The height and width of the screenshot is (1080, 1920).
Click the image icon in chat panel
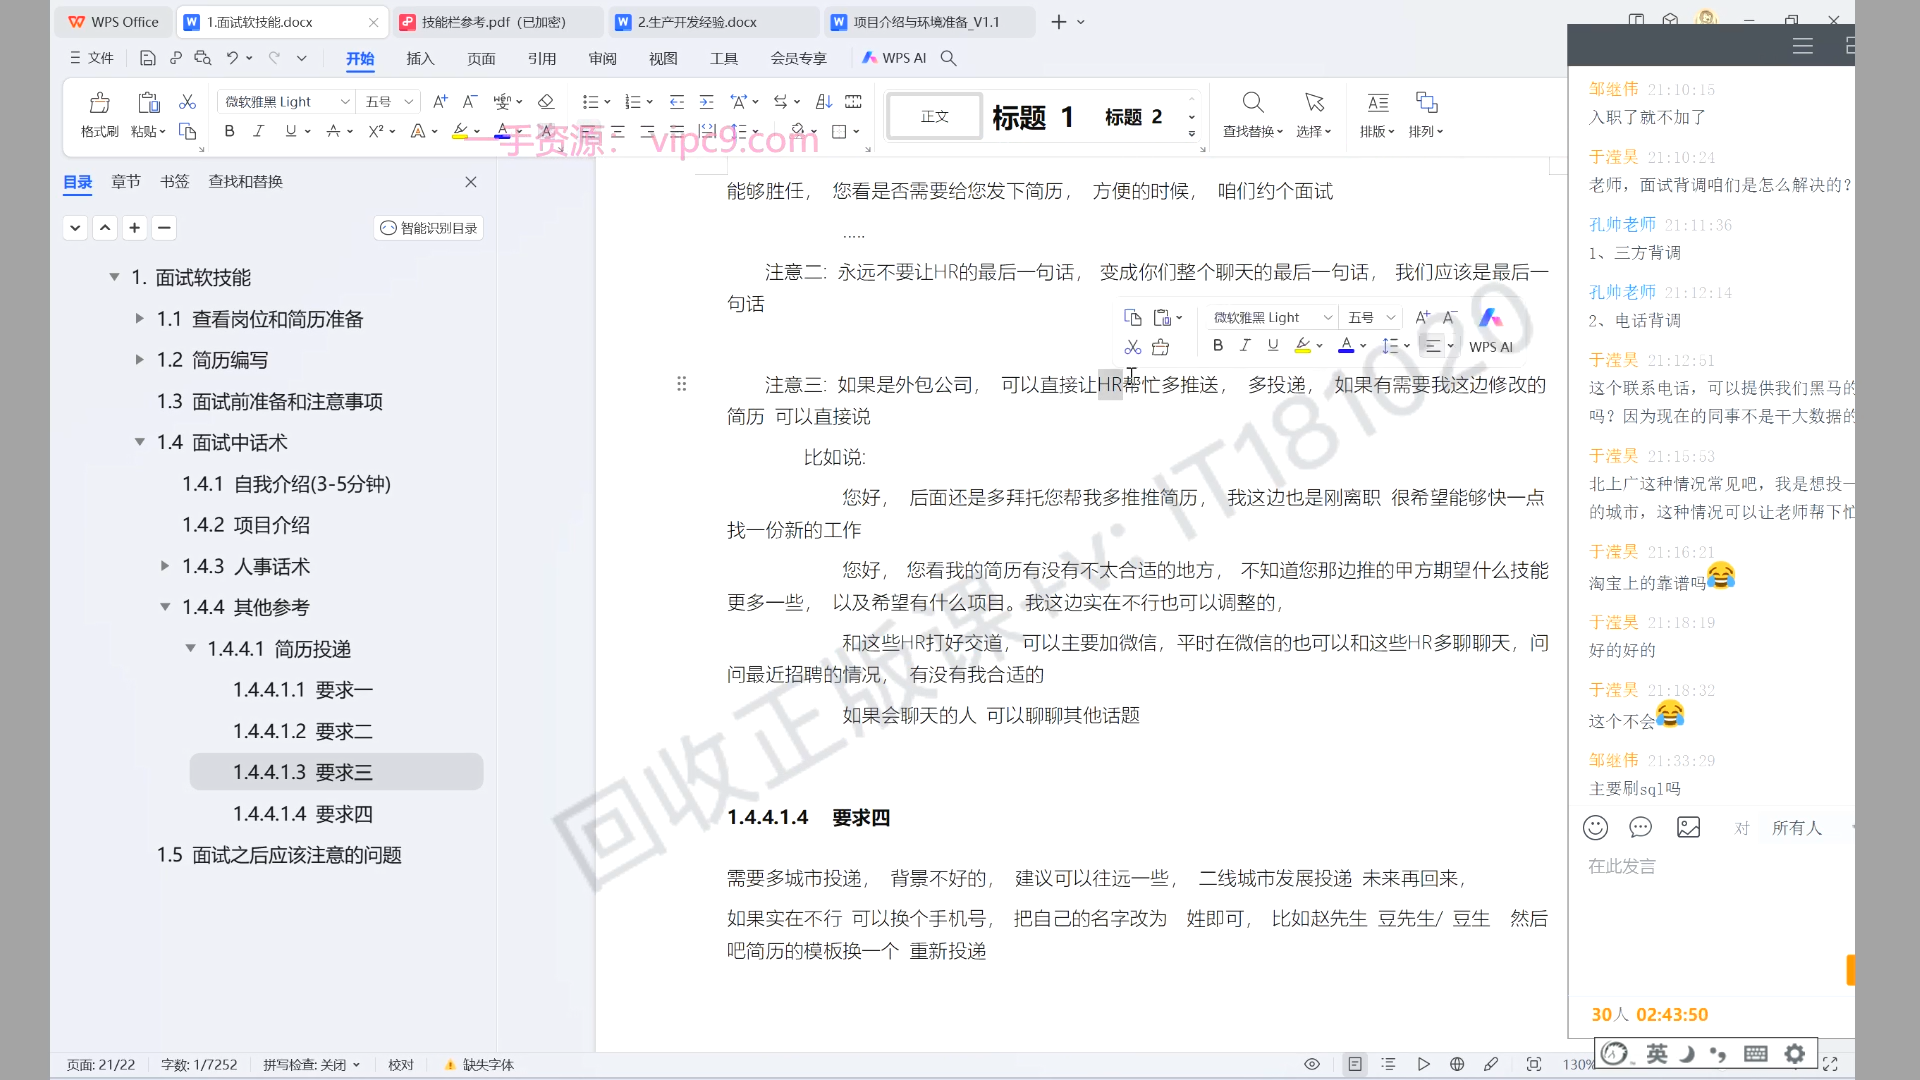point(1688,827)
